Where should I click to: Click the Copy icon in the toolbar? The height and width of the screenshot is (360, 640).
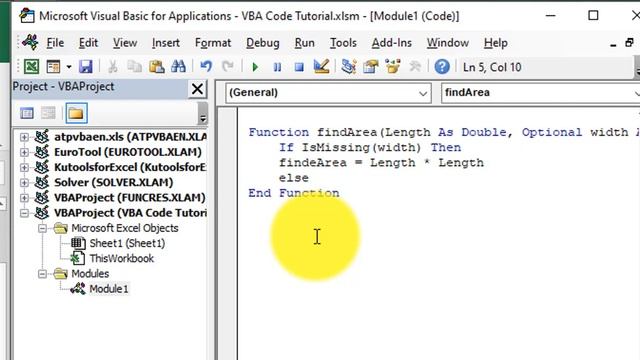[x=134, y=67]
